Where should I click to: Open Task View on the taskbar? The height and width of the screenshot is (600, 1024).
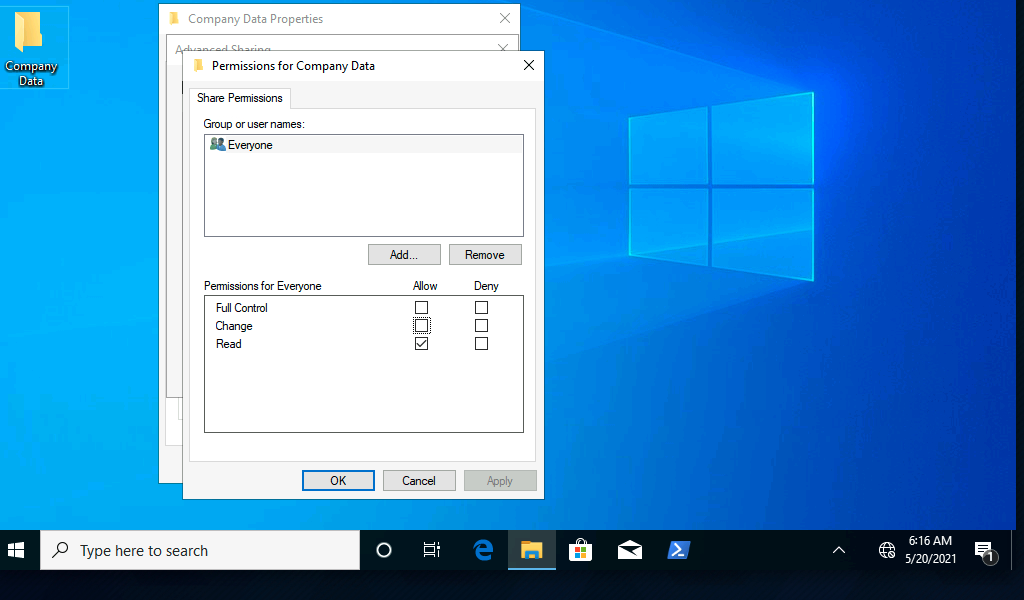[x=432, y=550]
